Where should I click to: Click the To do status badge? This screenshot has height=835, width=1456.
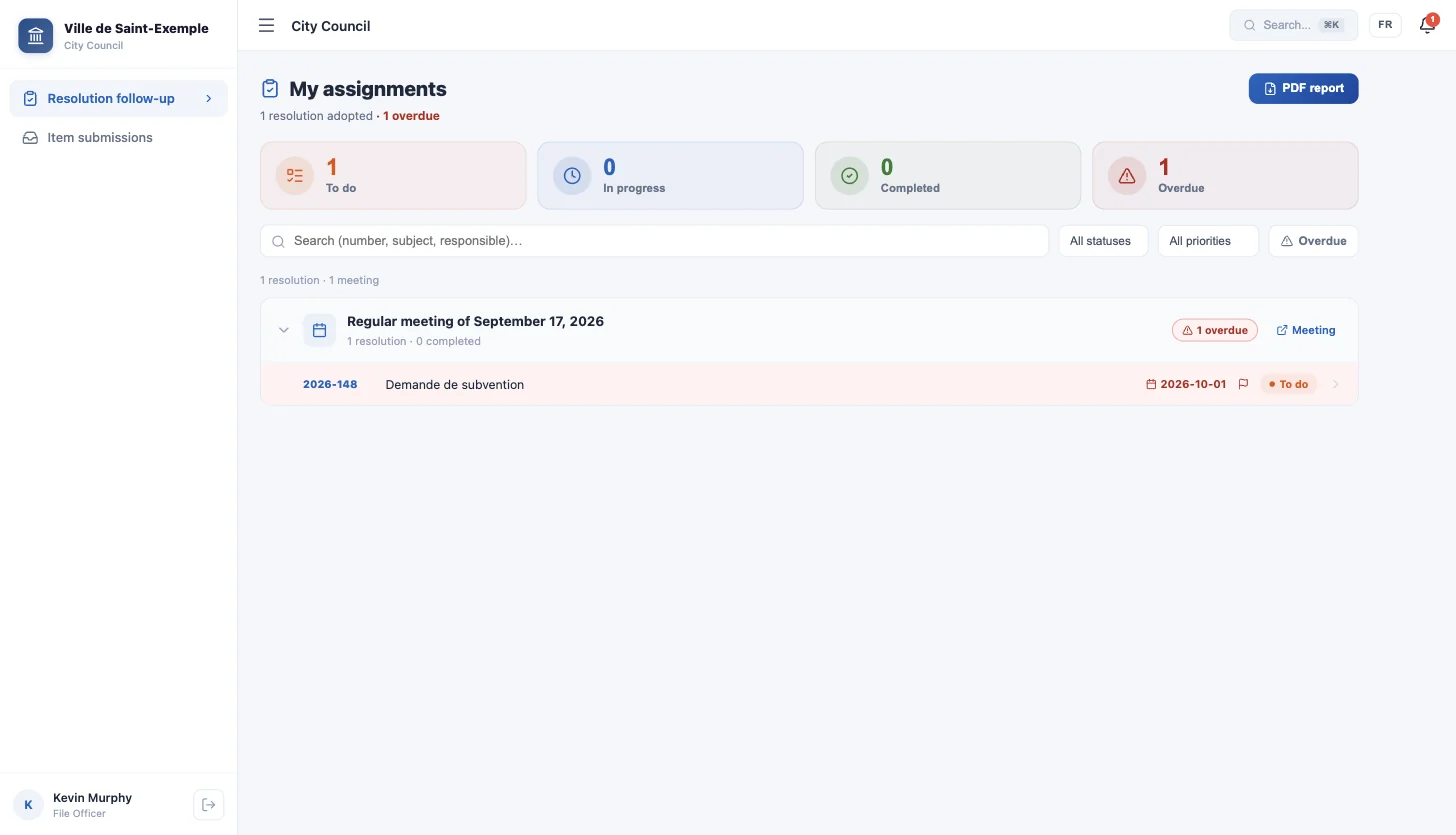coord(1288,384)
